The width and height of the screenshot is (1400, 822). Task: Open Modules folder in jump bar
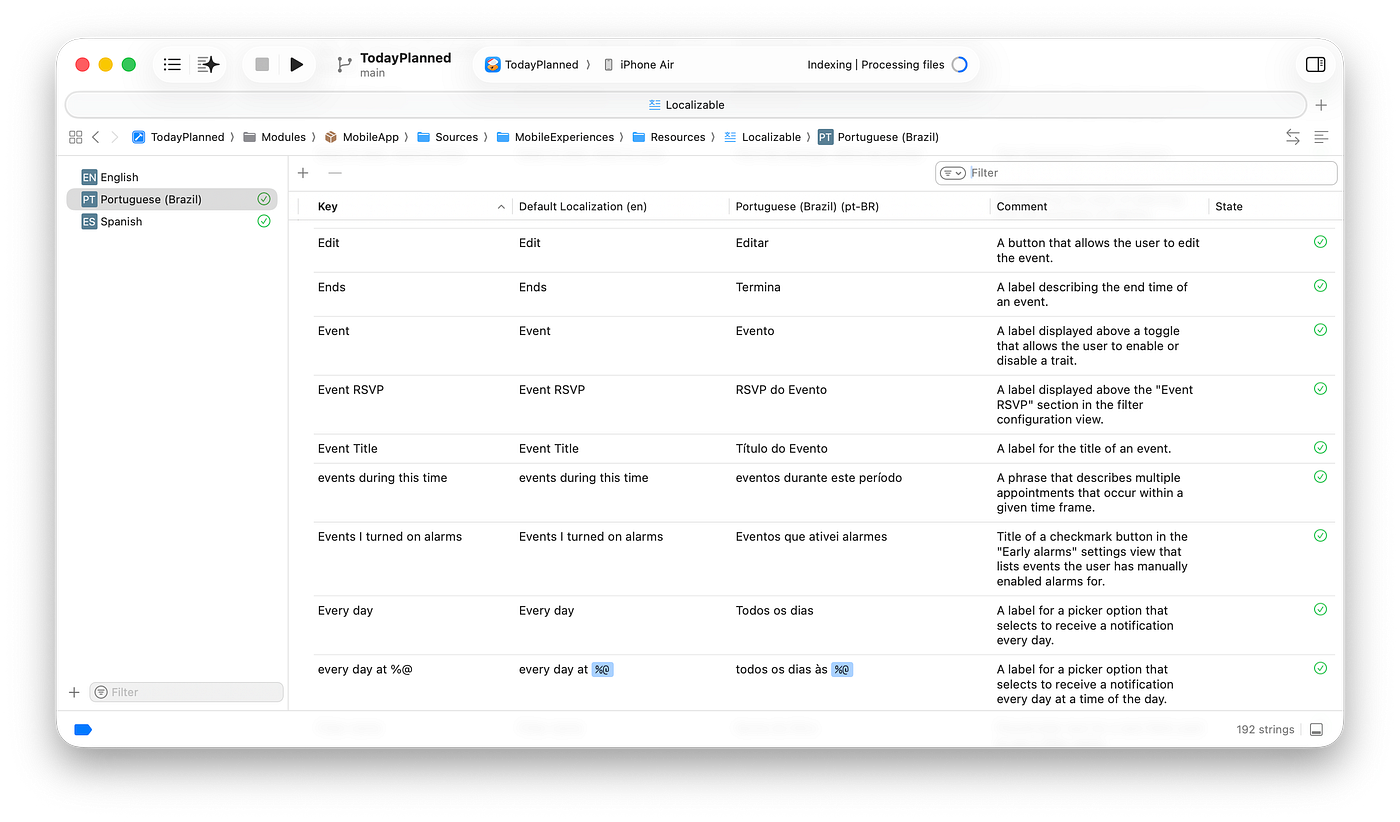click(275, 137)
